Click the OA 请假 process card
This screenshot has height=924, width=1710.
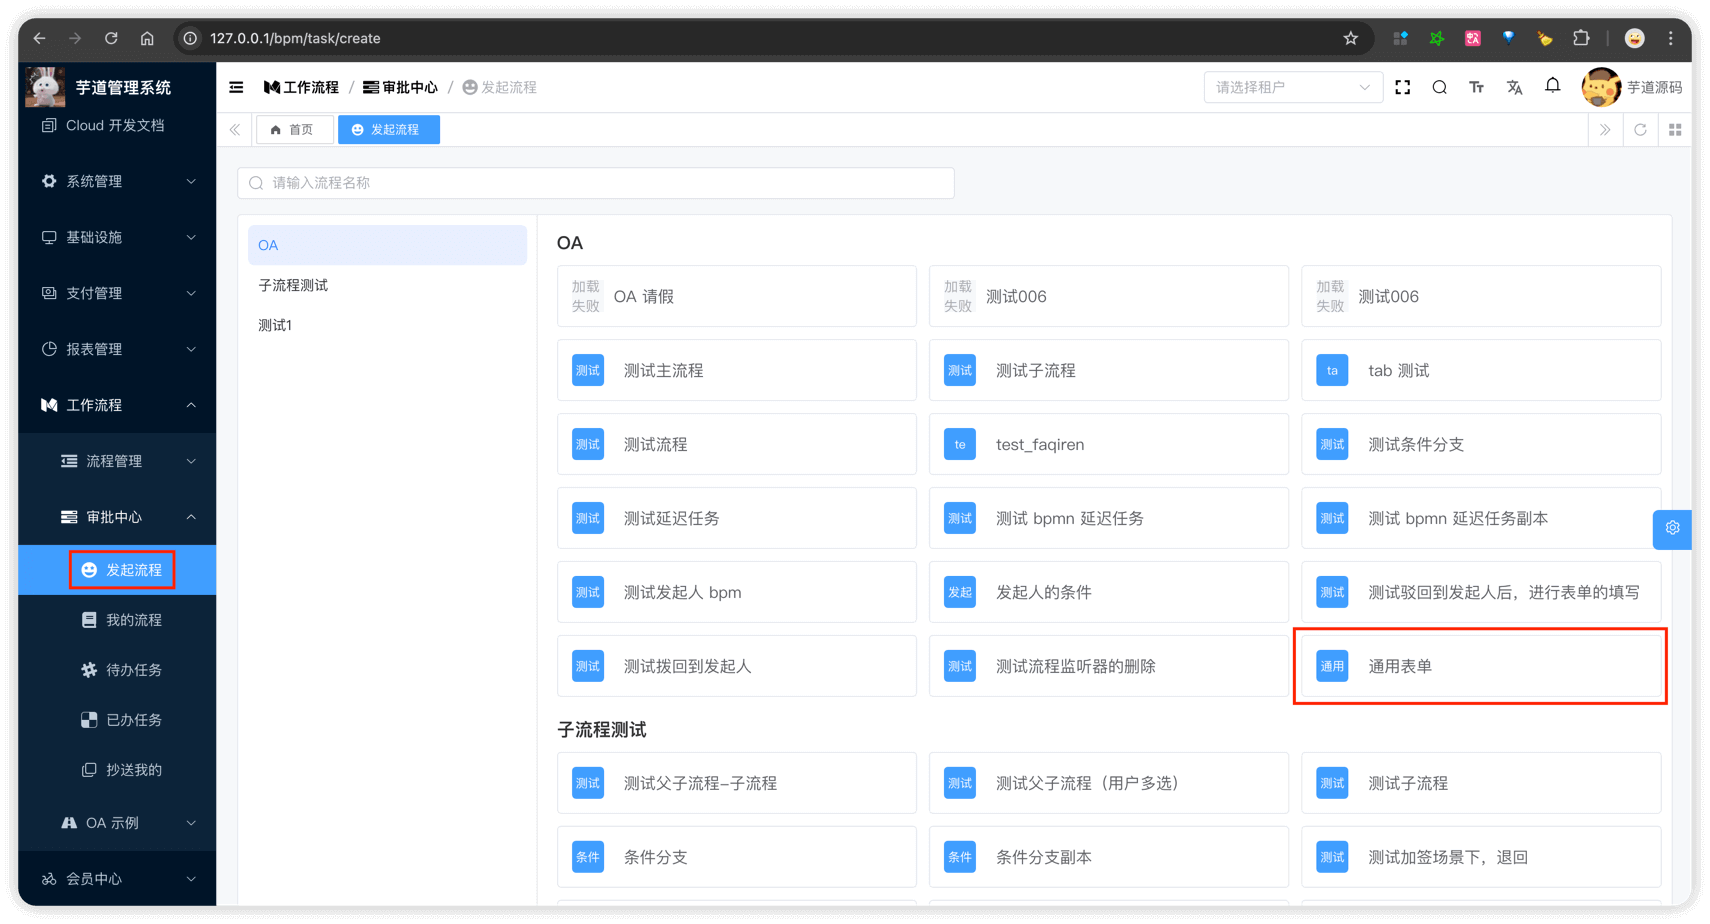point(736,296)
